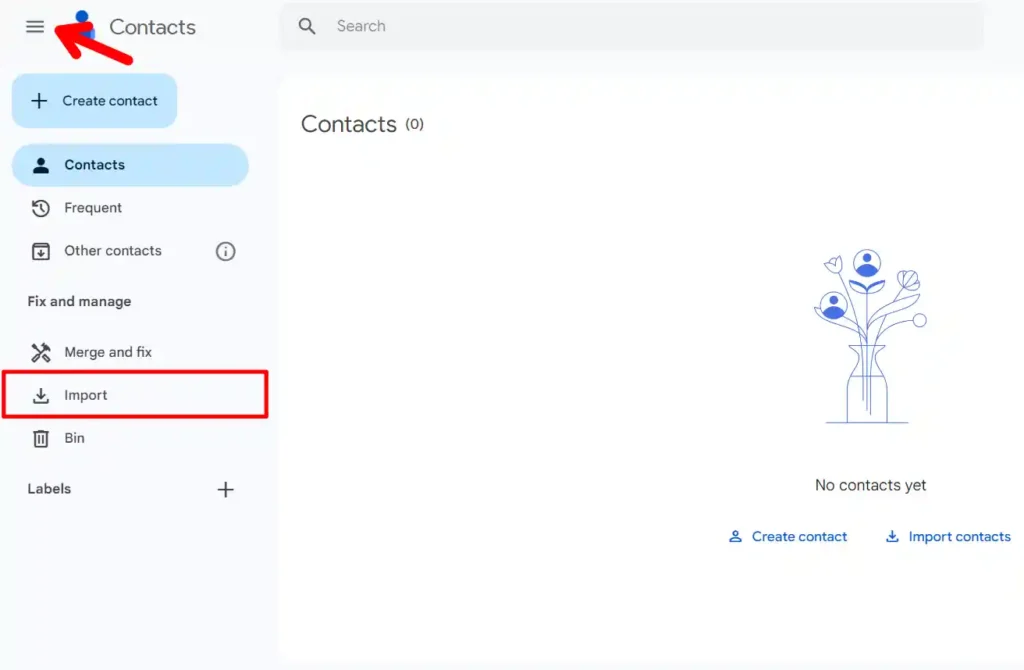Select the Merge and fix tool
Screen dimensions: 1024x670
point(107,352)
